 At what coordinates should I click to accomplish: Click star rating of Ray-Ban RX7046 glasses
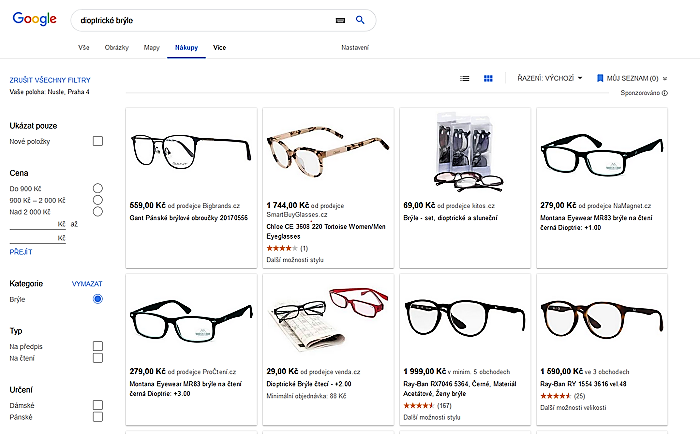pyautogui.click(x=420, y=405)
